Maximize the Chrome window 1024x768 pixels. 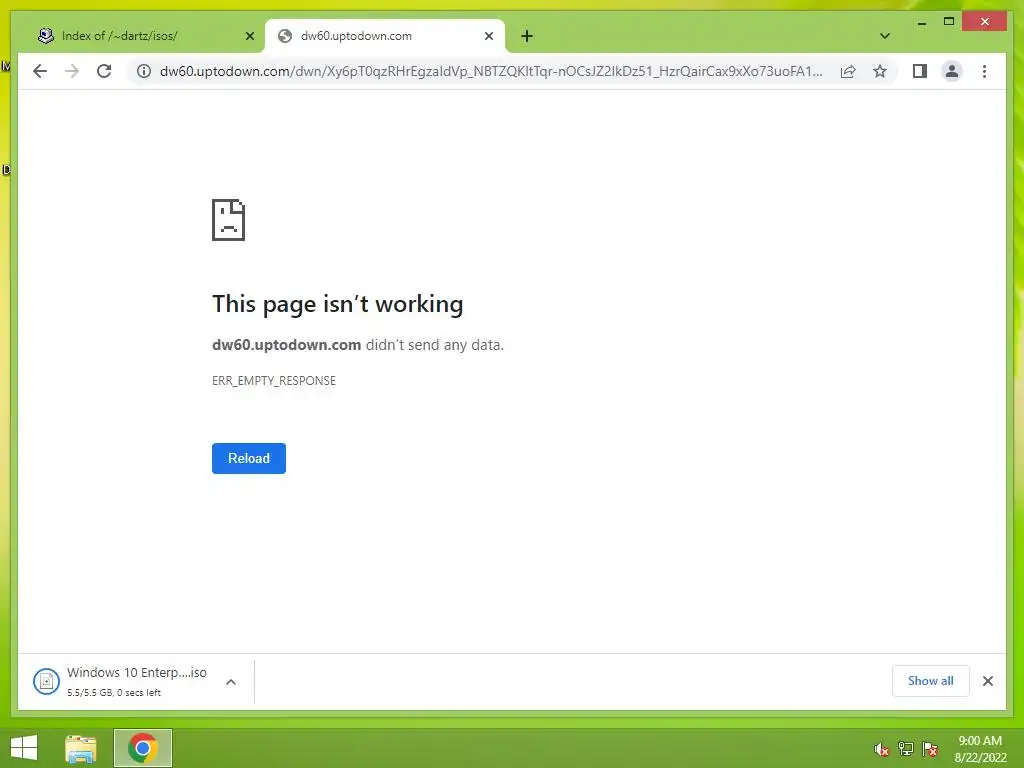pos(949,22)
